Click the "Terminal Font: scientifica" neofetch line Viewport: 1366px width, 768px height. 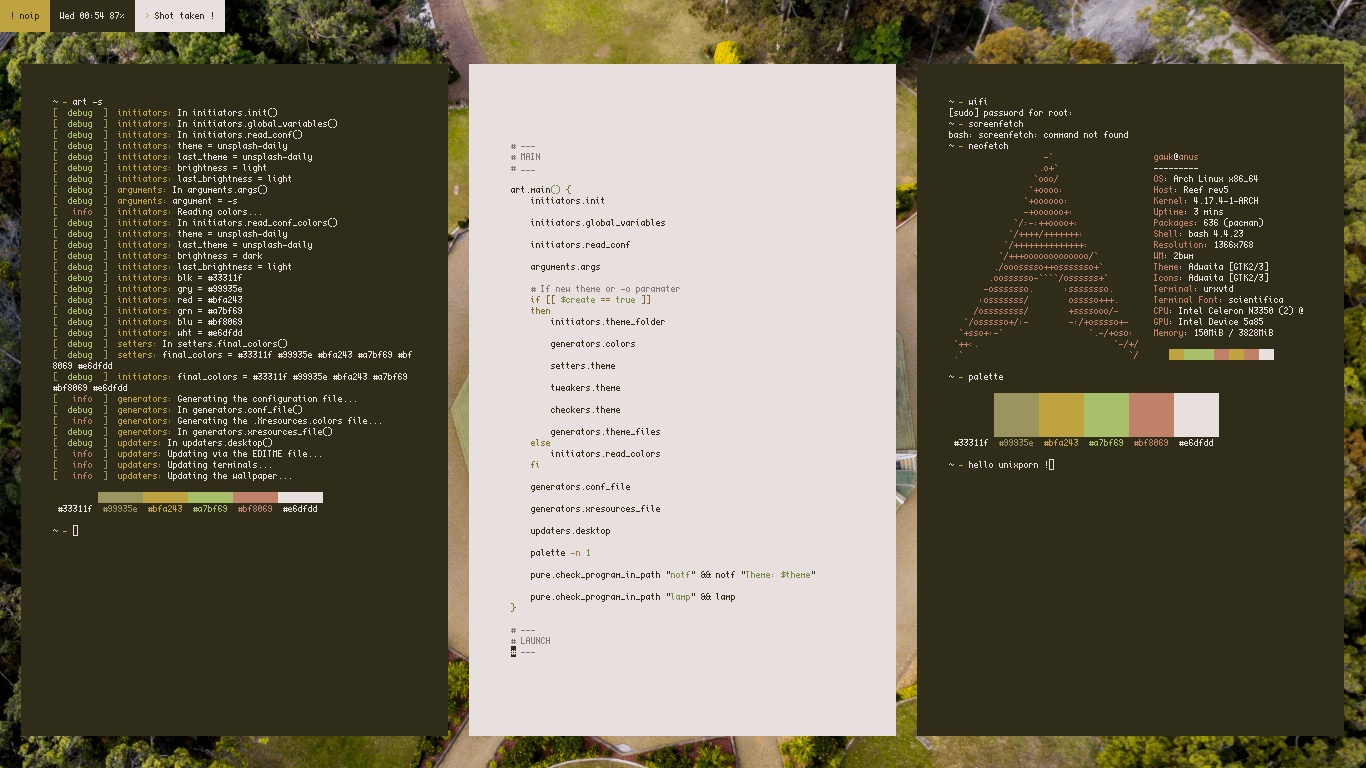pos(1218,300)
